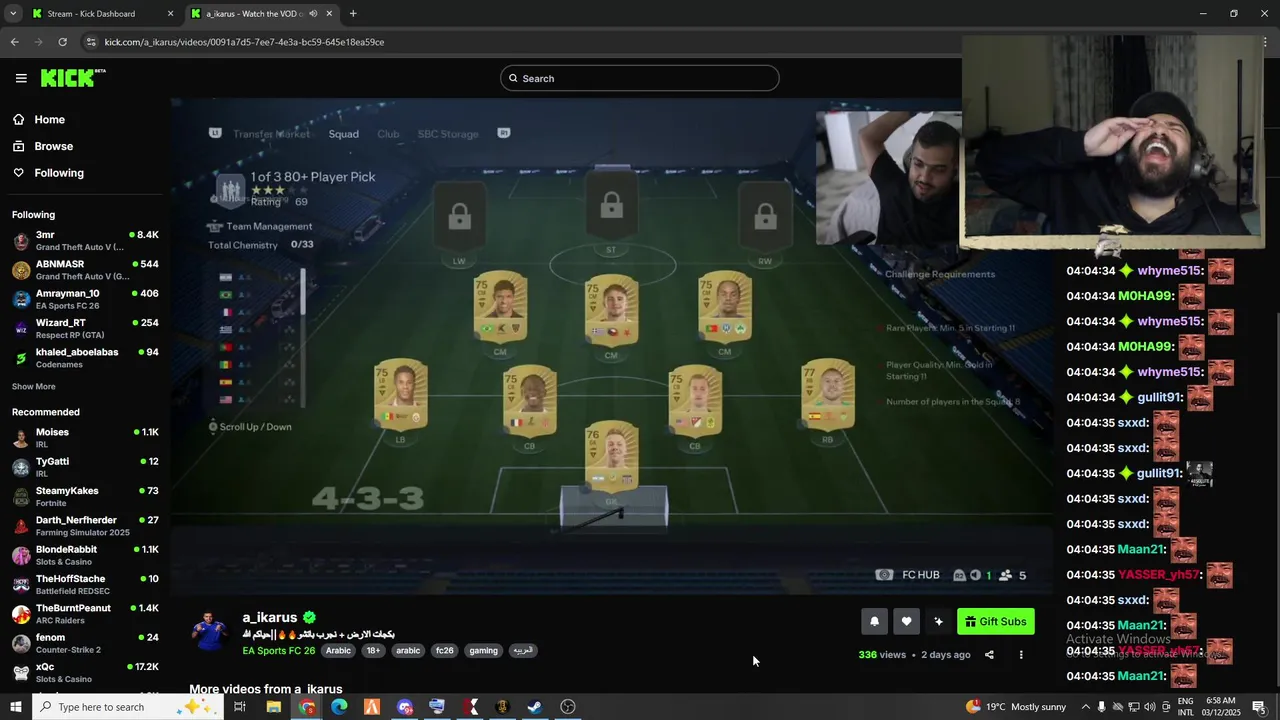The image size is (1280, 720).
Task: Toggle the follow heart button
Action: (x=906, y=621)
